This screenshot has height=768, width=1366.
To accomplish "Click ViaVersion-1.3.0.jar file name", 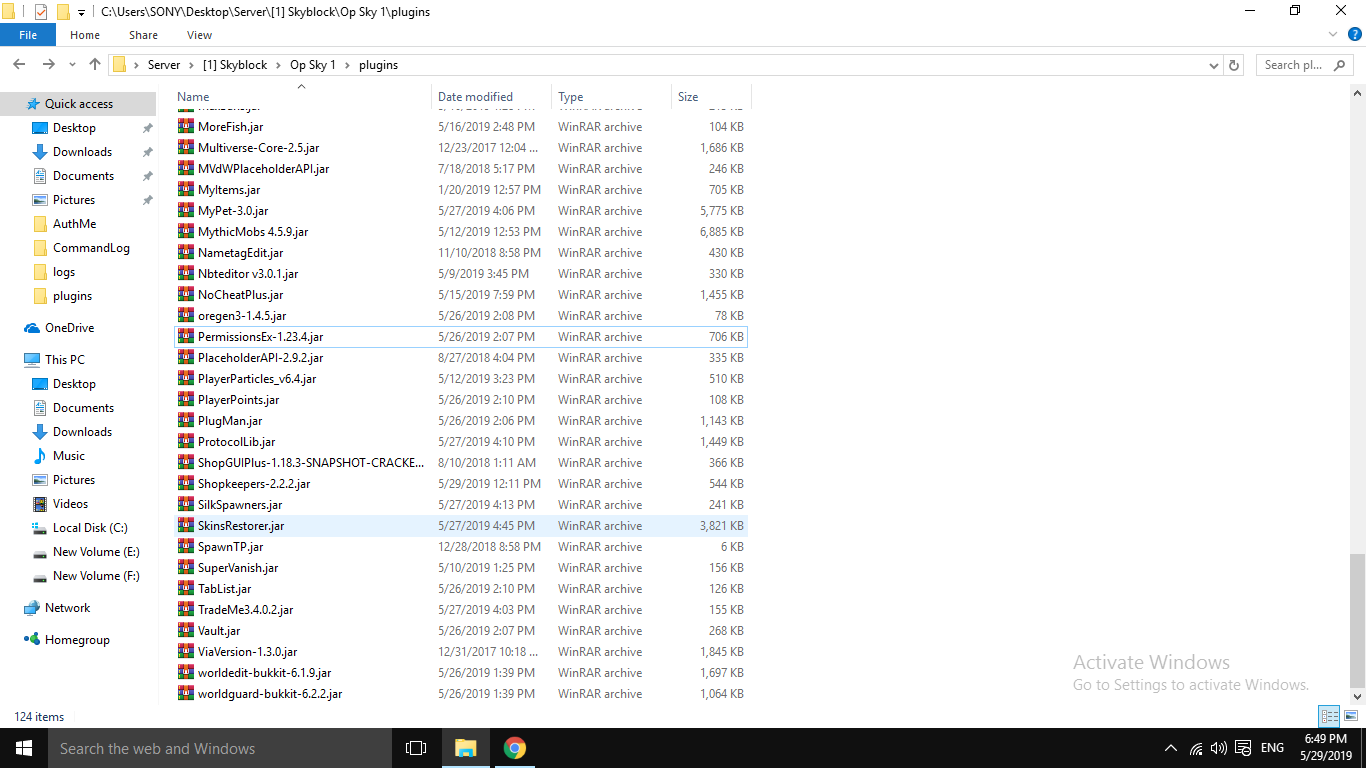I will [247, 652].
